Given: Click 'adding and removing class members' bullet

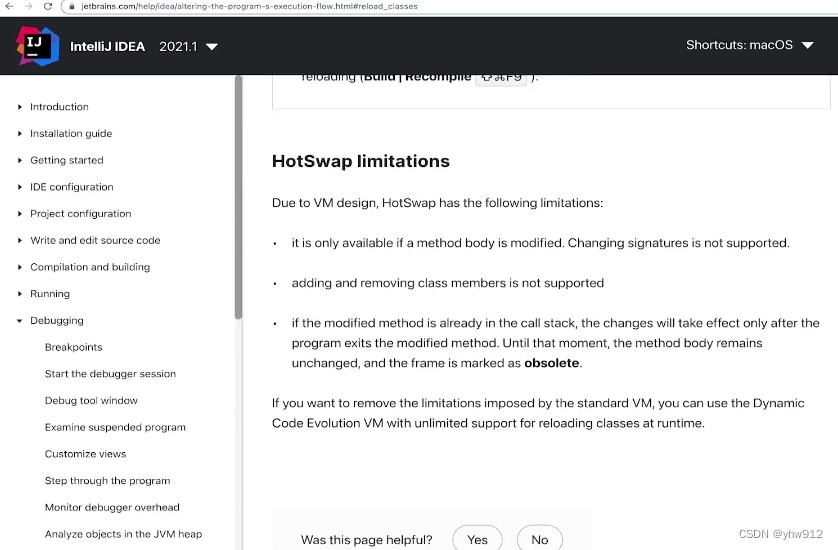Looking at the screenshot, I should click(x=448, y=283).
